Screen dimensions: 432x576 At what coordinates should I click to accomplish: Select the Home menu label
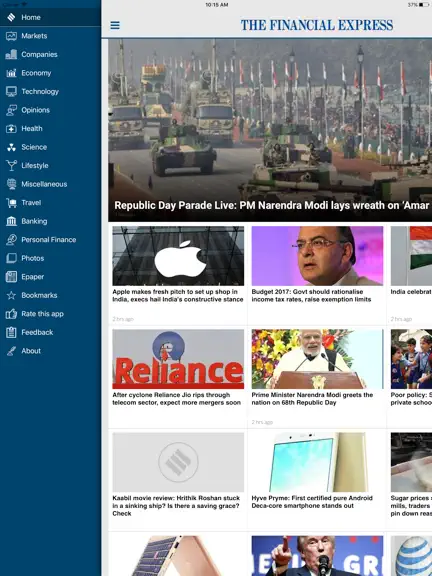point(31,17)
